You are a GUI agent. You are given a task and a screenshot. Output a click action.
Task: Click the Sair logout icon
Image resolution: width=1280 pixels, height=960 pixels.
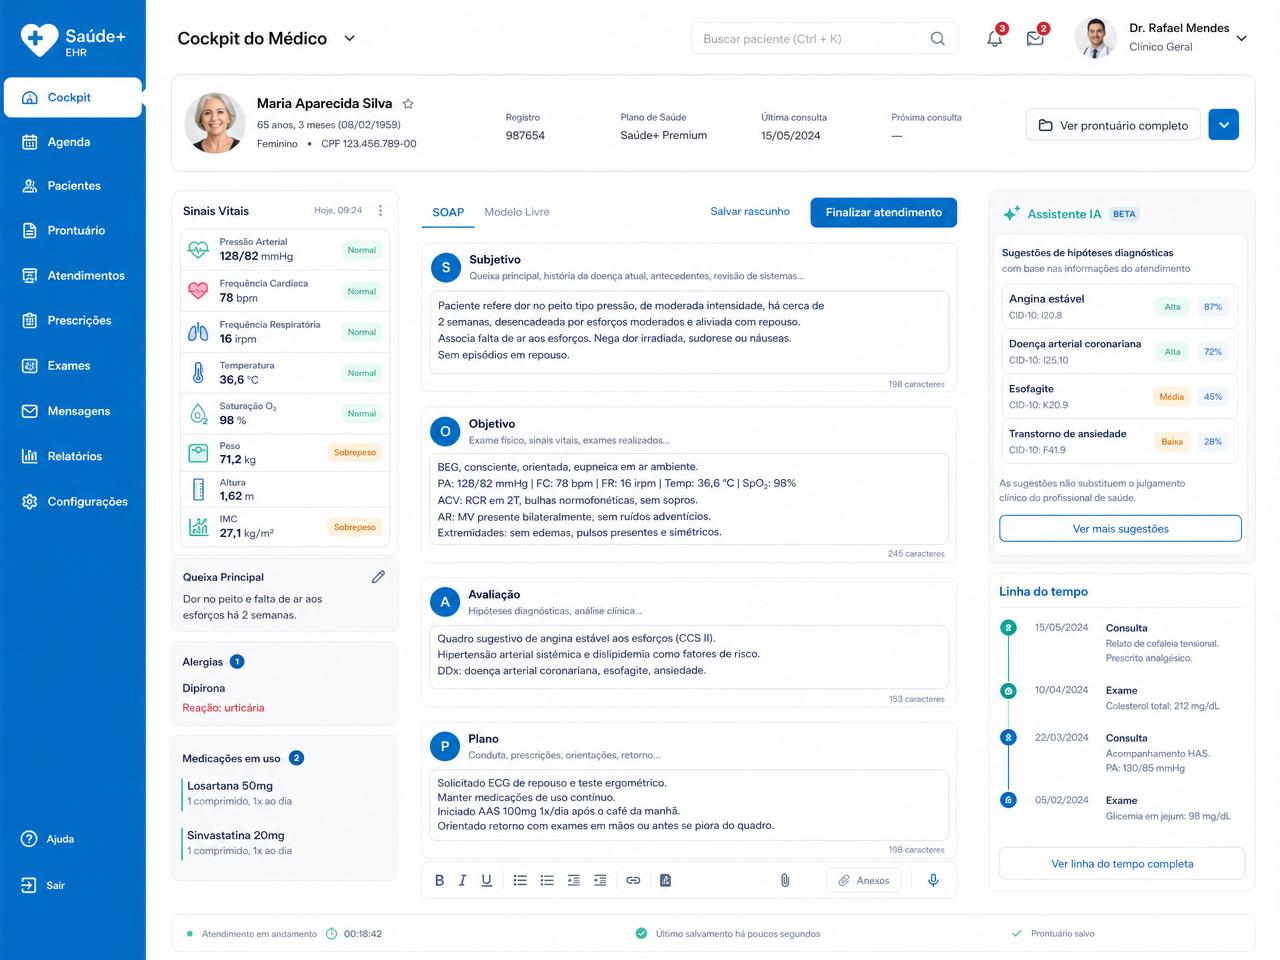click(29, 885)
